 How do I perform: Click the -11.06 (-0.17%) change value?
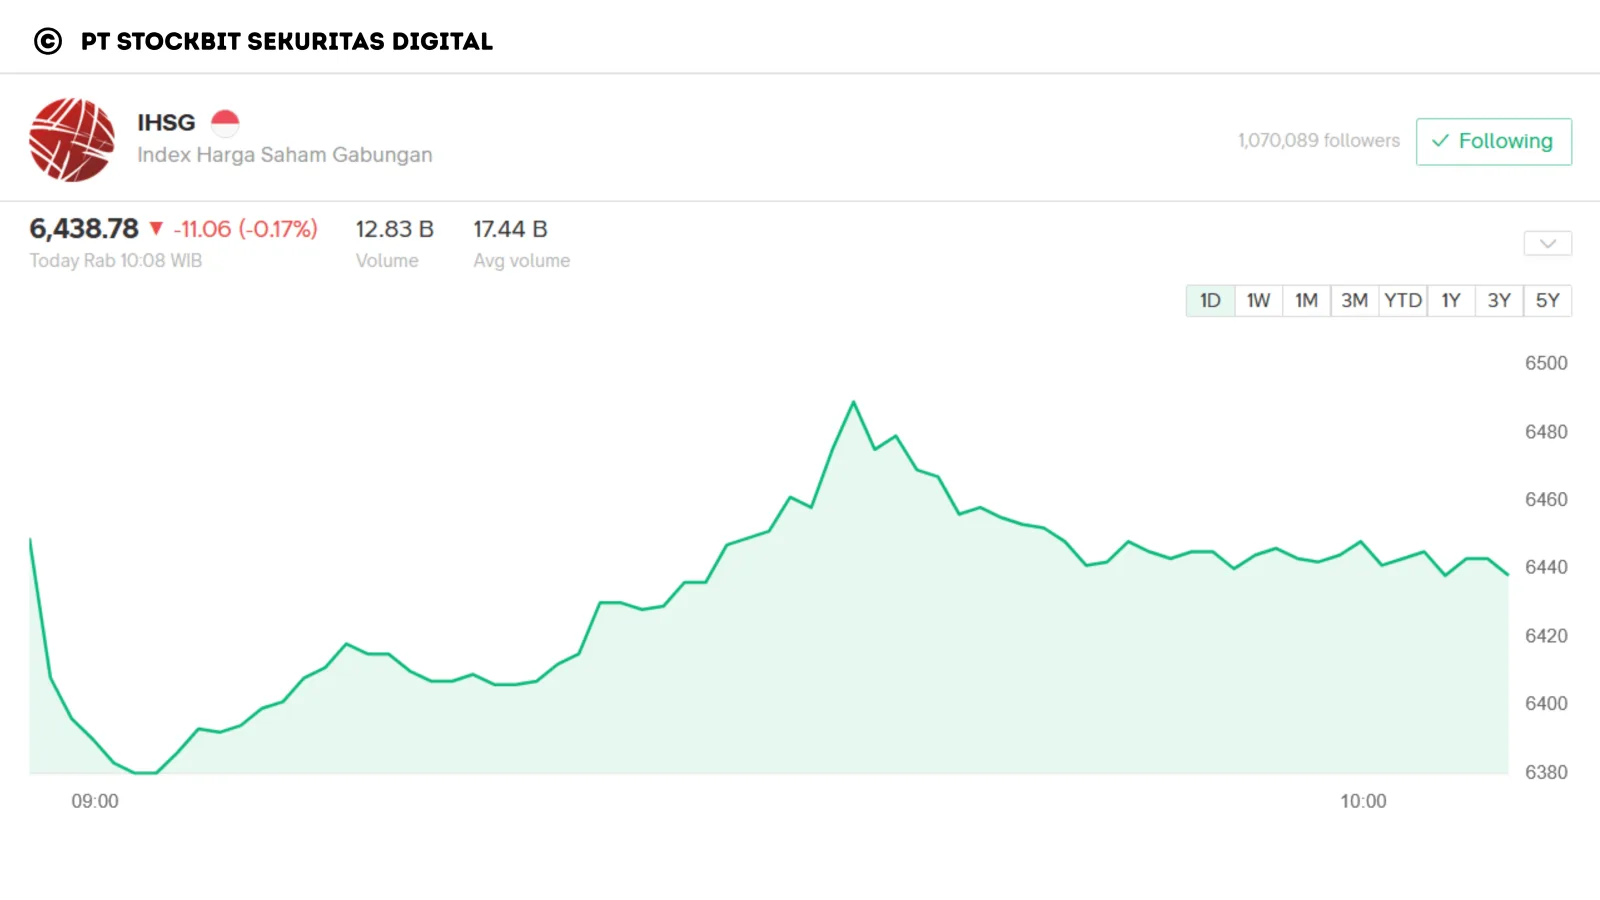pyautogui.click(x=245, y=229)
